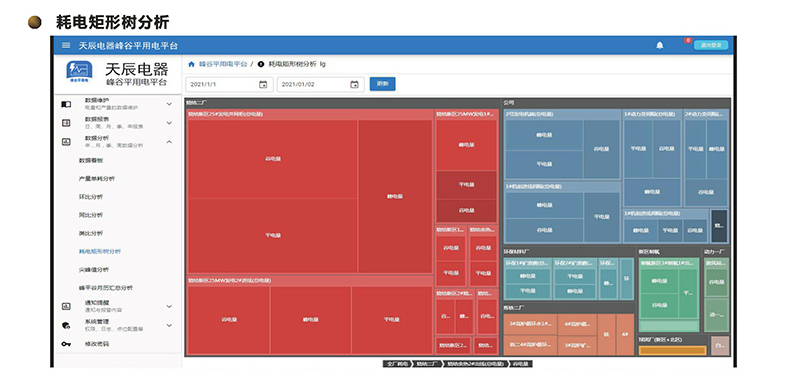
Task: Select the largest red 平电量 treemap cell
Action: click(273, 236)
